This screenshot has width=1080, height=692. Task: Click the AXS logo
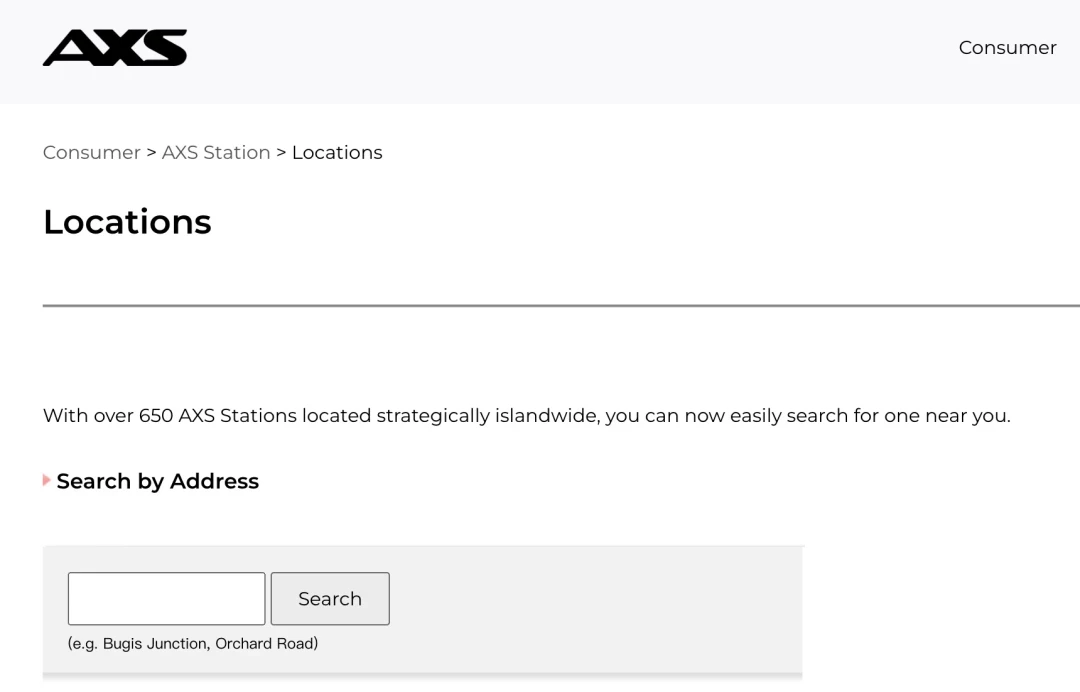[115, 48]
